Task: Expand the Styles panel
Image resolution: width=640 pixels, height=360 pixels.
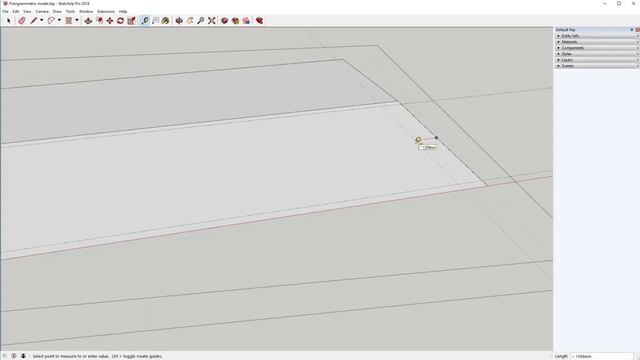Action: click(x=559, y=54)
